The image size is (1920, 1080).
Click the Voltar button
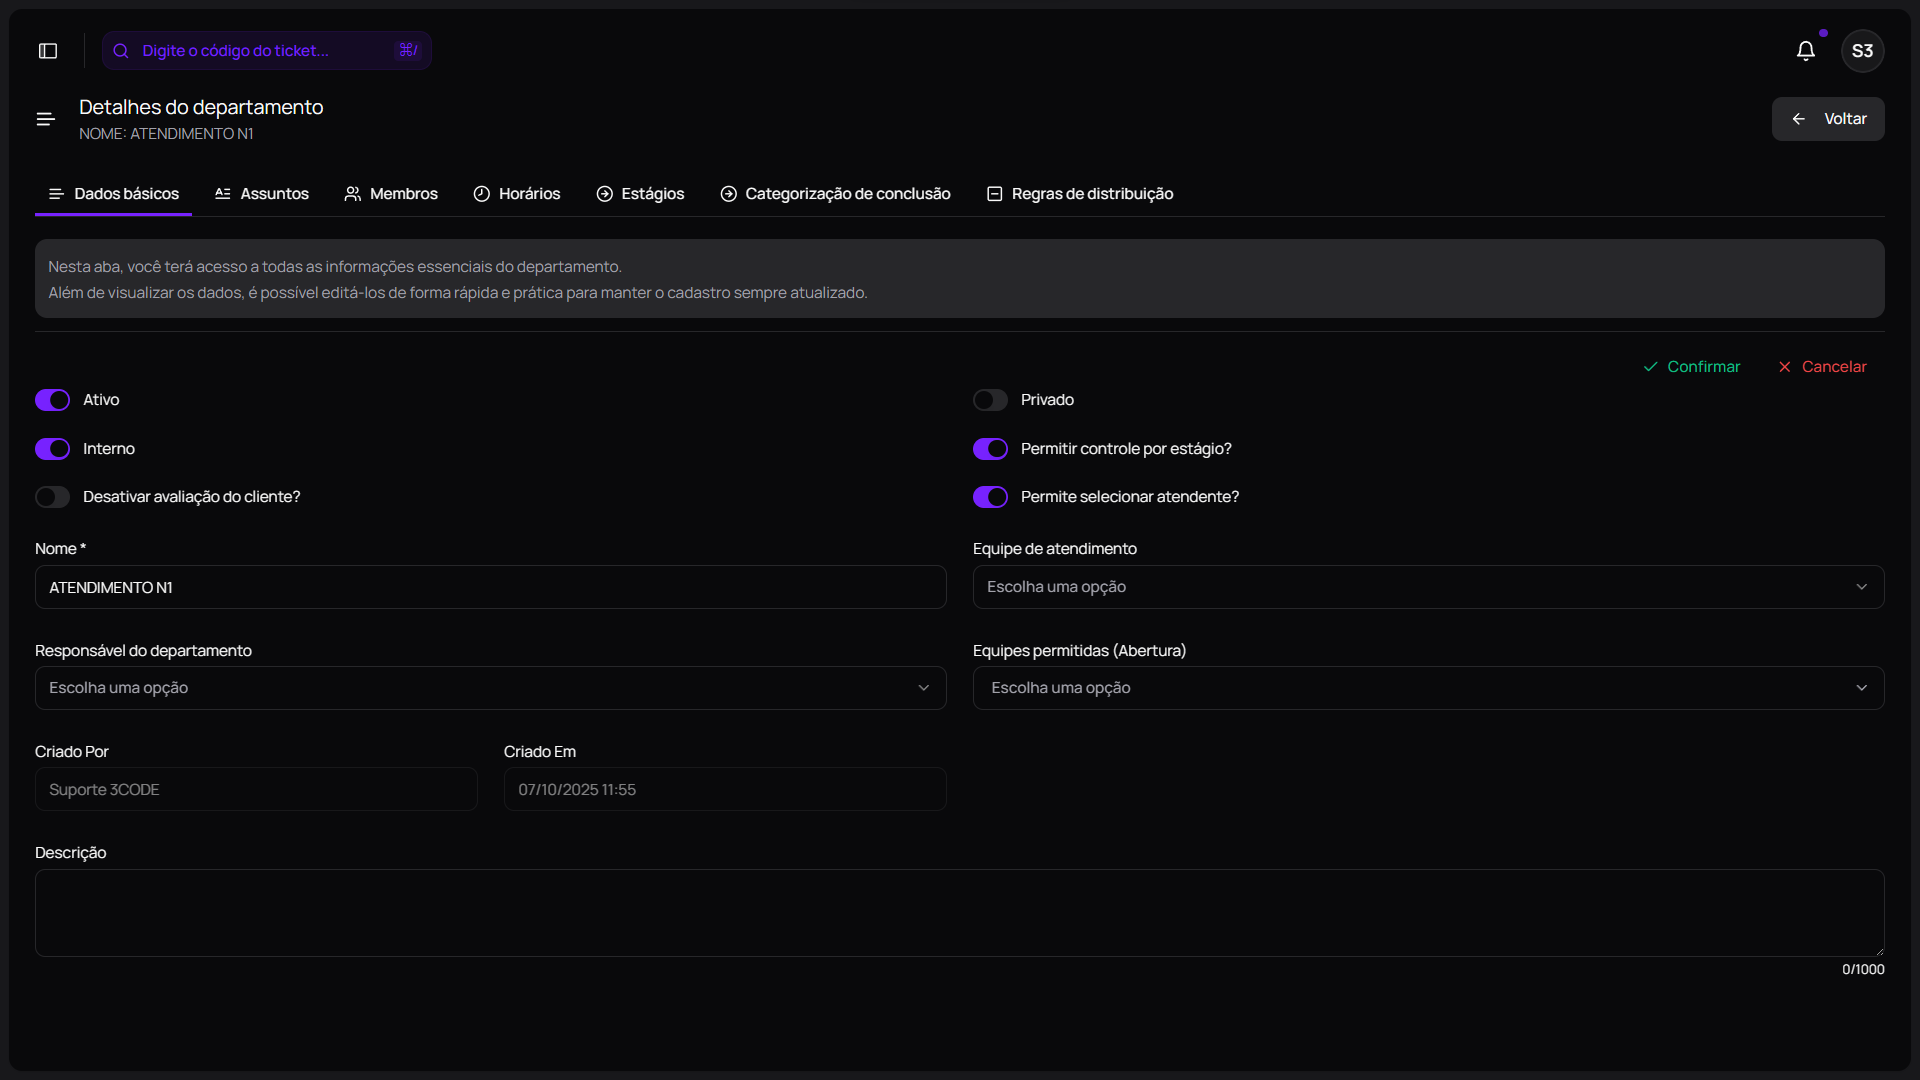pos(1828,119)
